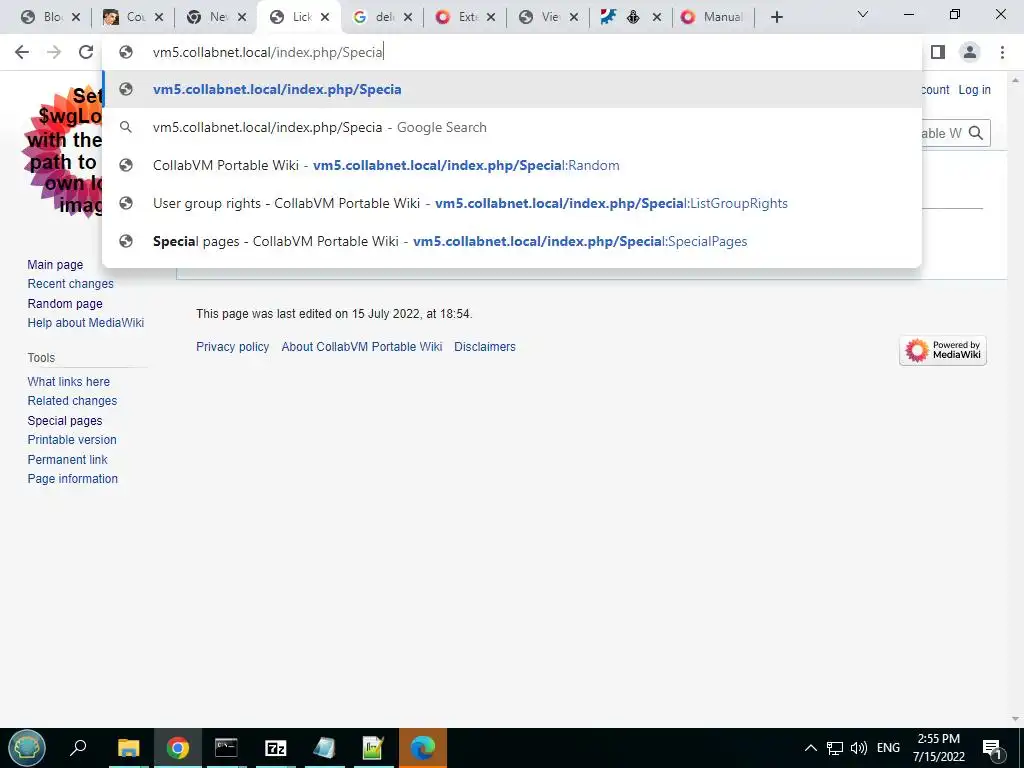Close the Google 'del' tab
The image size is (1024, 768).
(408, 17)
